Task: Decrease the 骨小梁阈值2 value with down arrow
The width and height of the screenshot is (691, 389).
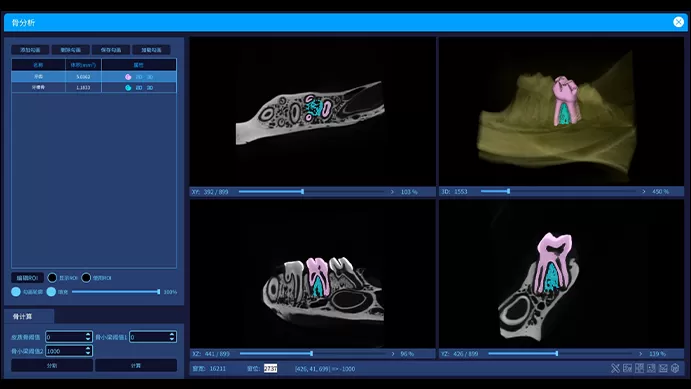Action: pyautogui.click(x=88, y=353)
